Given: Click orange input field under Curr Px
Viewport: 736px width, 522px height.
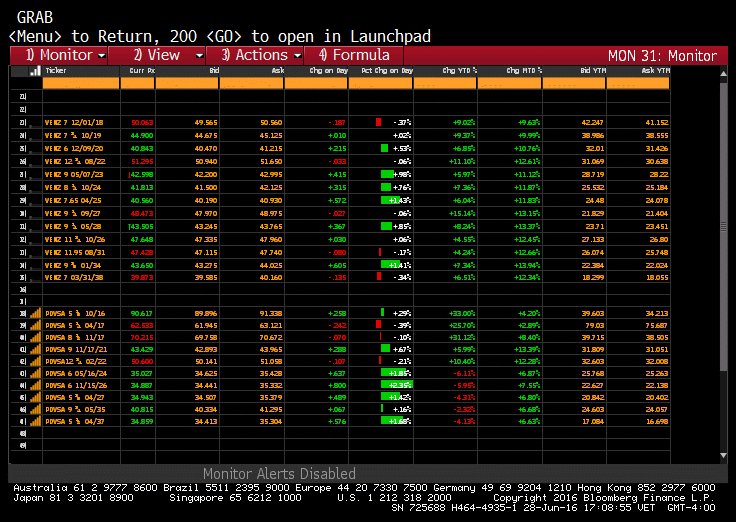Looking at the screenshot, I should coord(138,83).
